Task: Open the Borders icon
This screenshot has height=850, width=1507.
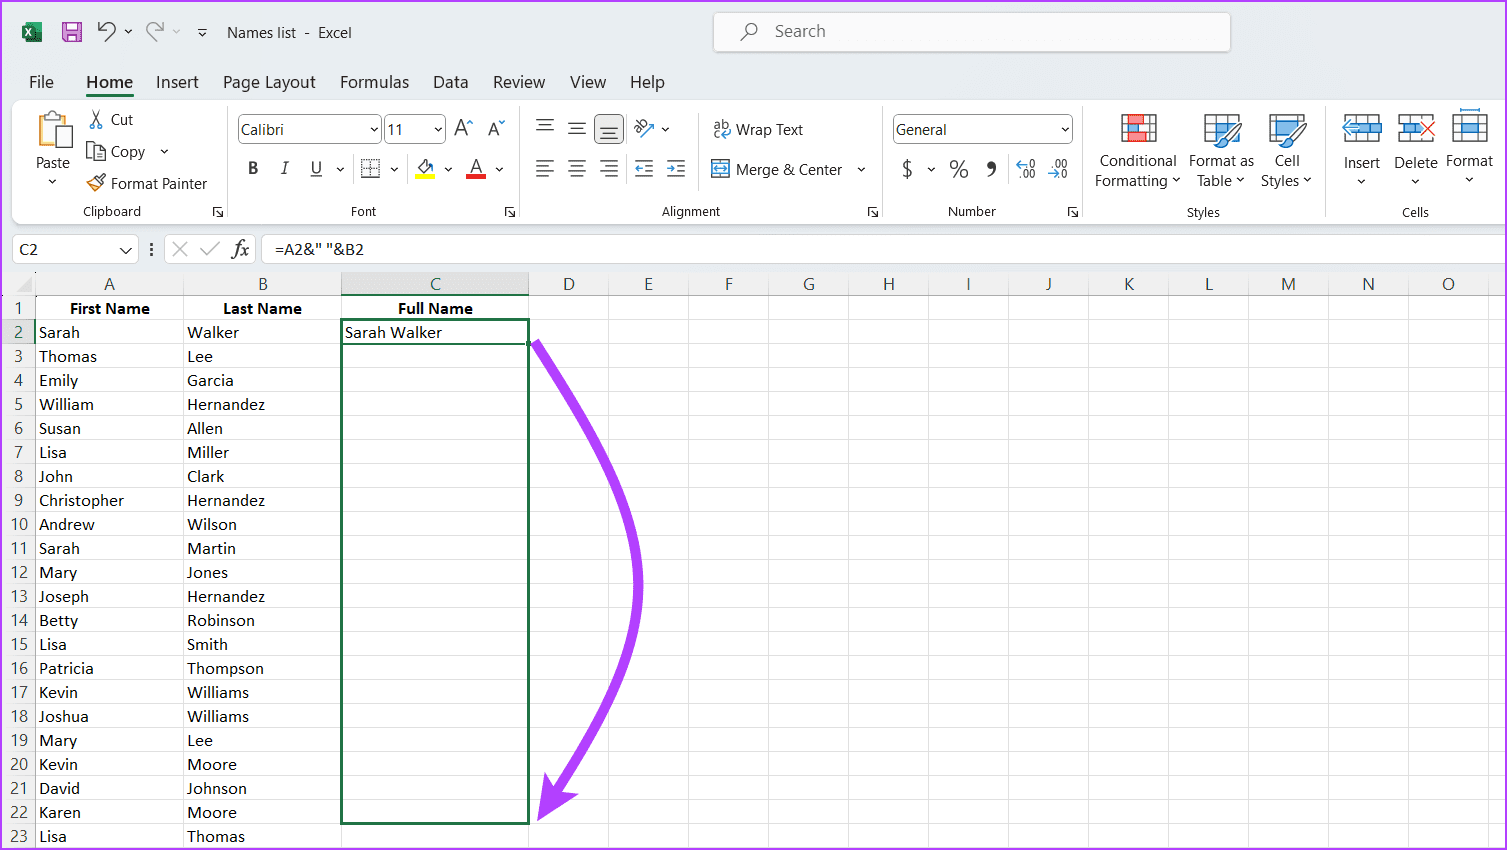Action: [370, 169]
